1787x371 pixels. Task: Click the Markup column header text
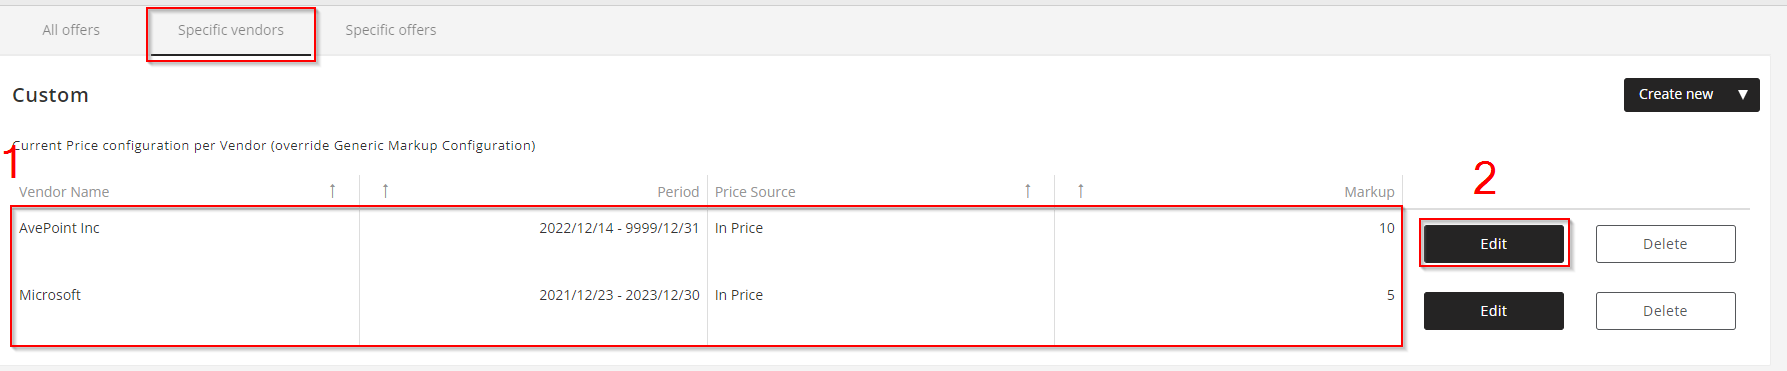click(1369, 192)
